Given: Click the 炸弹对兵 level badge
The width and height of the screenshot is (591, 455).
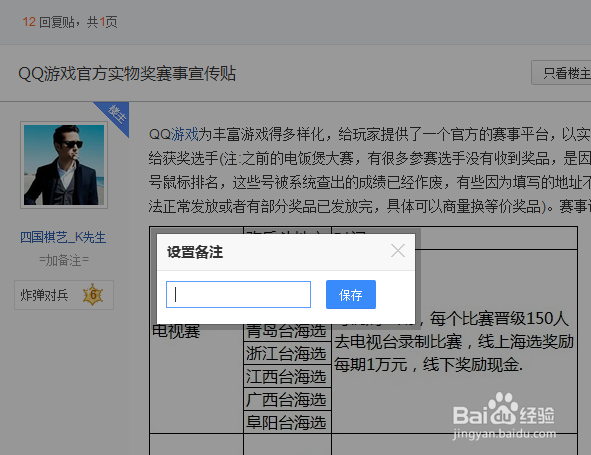Looking at the screenshot, I should (64, 295).
